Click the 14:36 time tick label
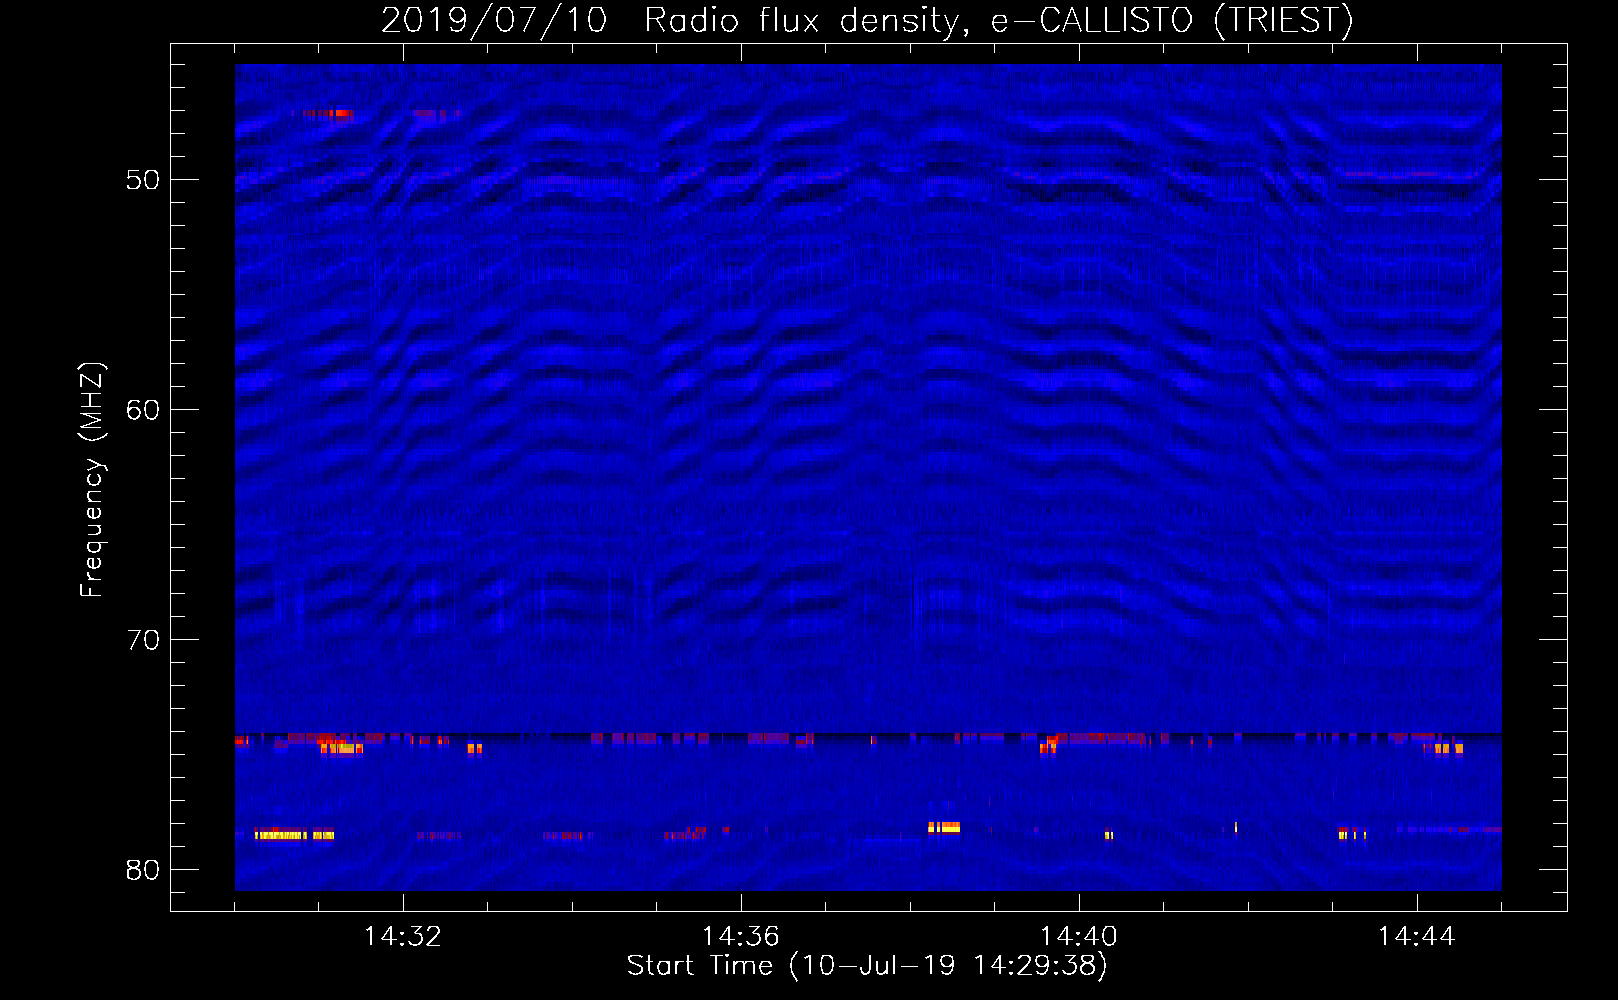 [740, 937]
